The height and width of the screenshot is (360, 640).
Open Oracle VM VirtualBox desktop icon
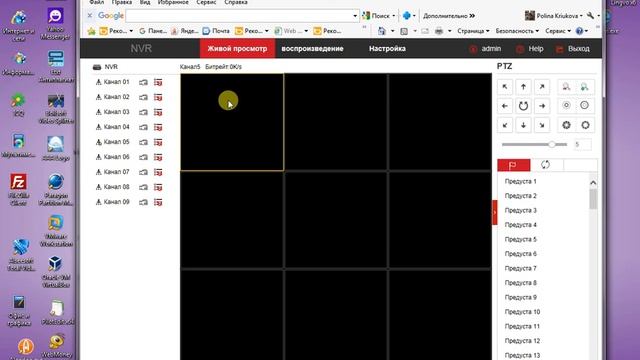coord(56,271)
